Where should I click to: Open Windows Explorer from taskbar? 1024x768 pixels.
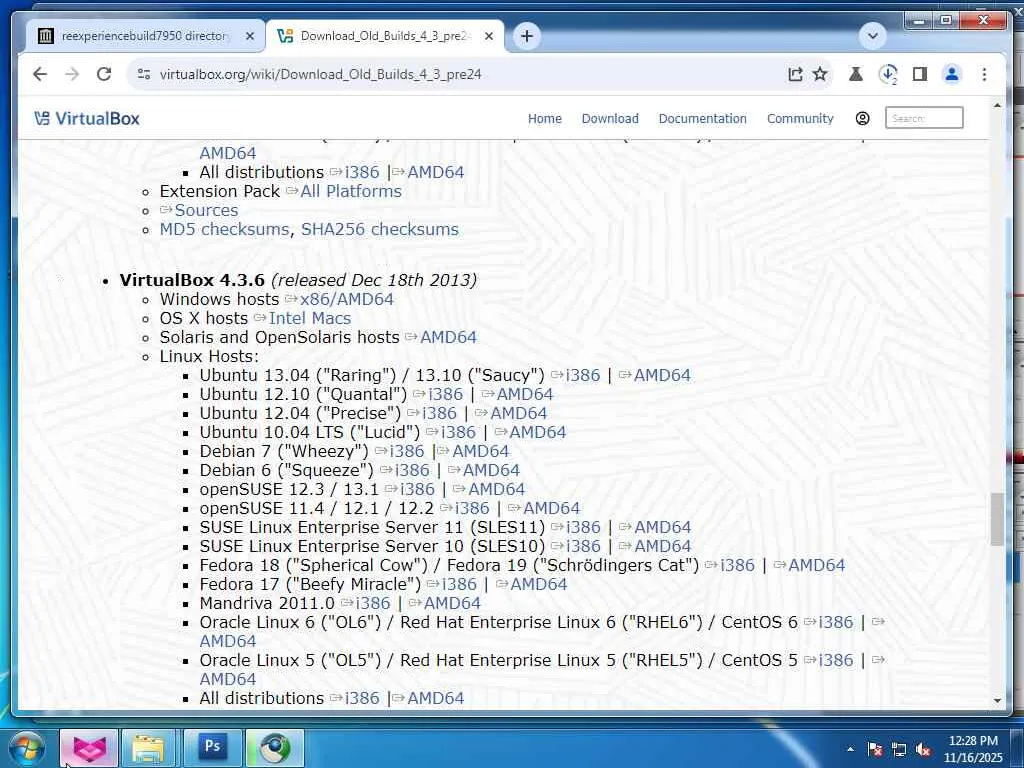pos(148,748)
